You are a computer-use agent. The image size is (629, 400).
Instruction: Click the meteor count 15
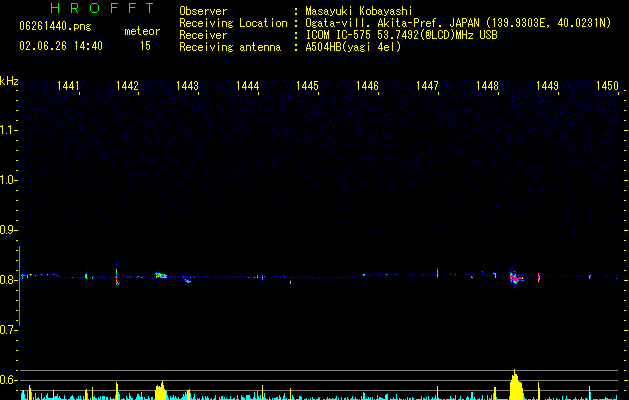[145, 46]
